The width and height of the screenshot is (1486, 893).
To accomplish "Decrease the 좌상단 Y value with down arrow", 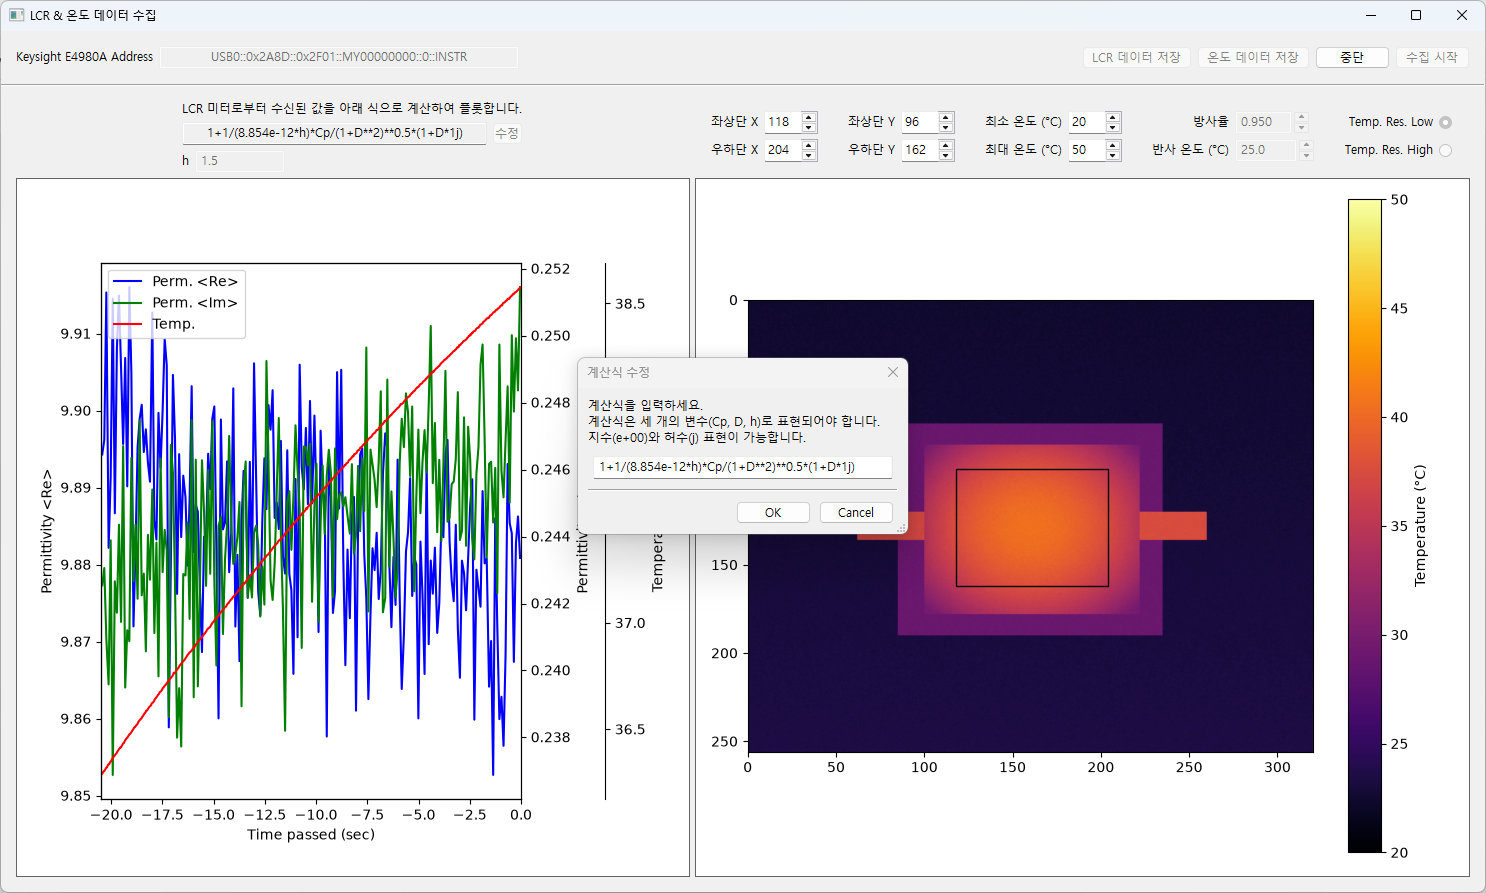I will pos(946,127).
